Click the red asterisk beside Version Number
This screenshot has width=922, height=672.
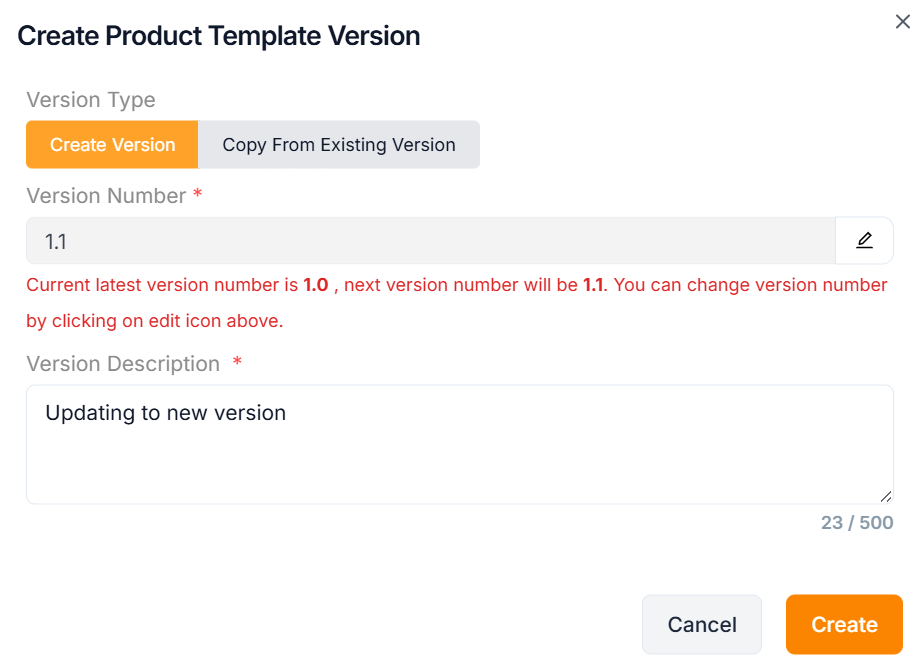[198, 195]
